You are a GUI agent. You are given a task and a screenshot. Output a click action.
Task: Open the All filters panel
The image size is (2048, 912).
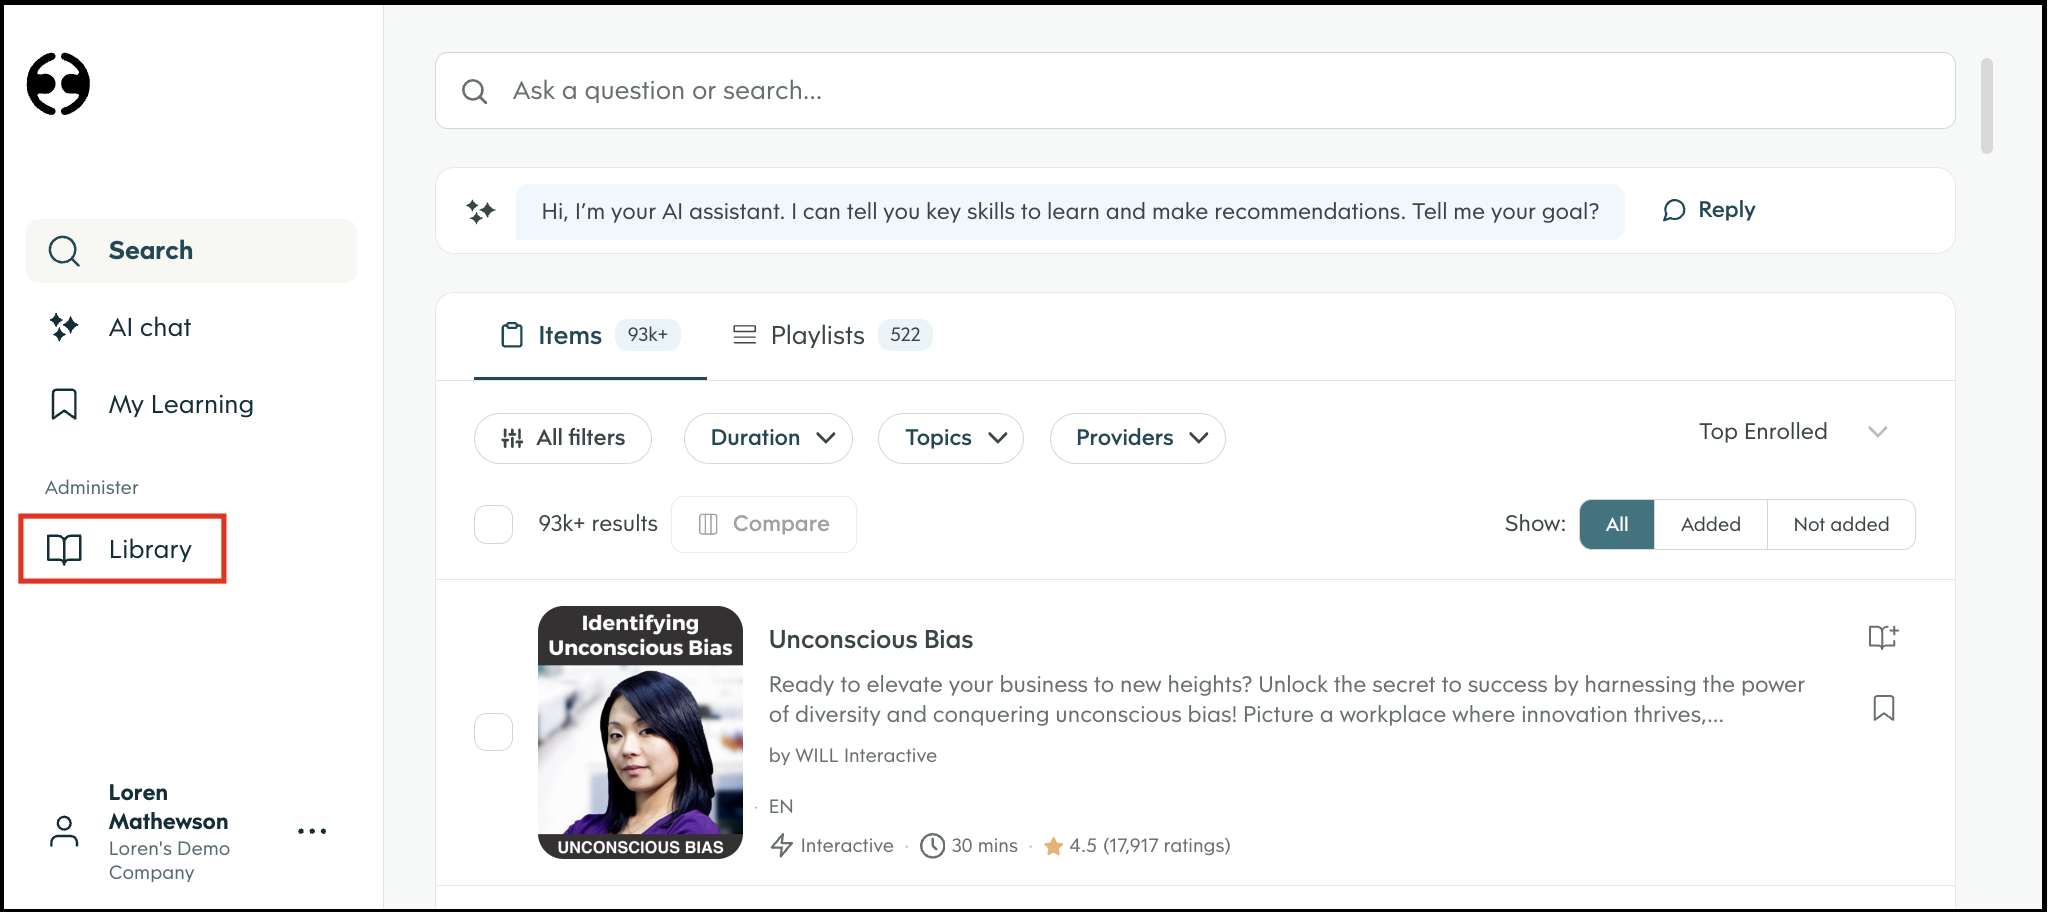click(563, 438)
